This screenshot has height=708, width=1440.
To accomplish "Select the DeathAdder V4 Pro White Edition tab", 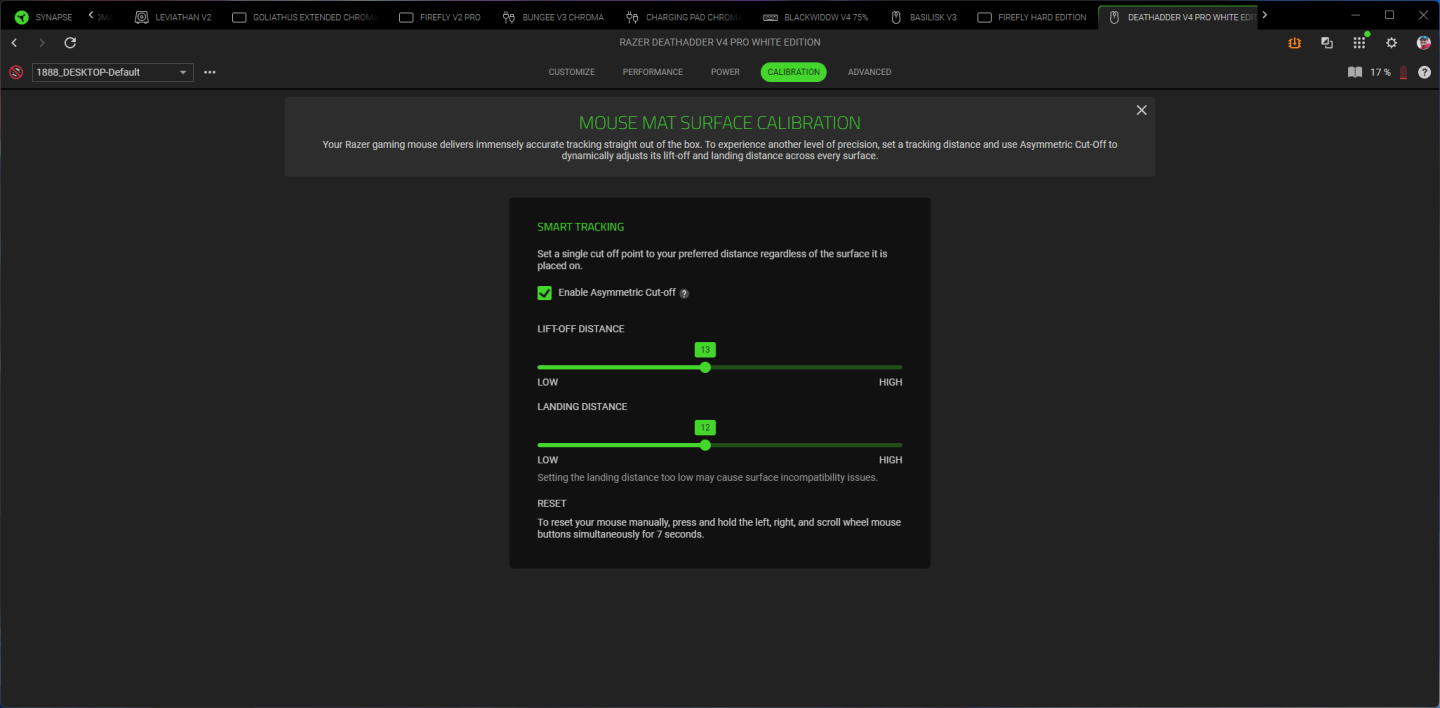I will coord(1176,17).
